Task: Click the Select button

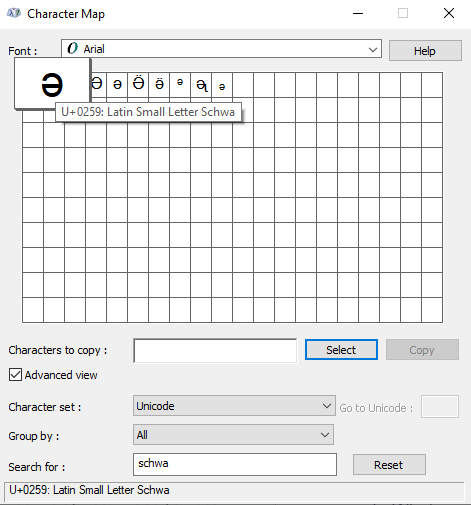Action: point(341,350)
